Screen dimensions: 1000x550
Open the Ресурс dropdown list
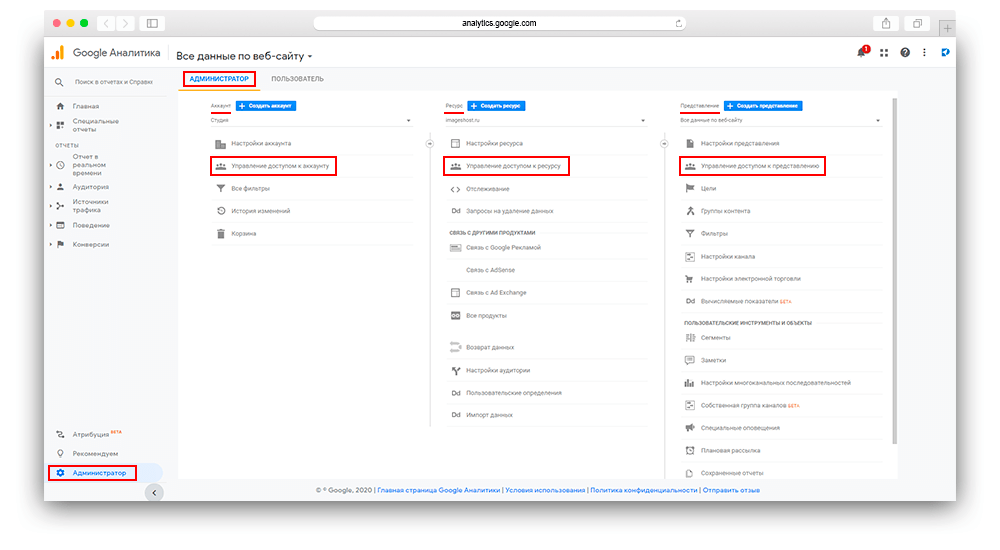[x=546, y=120]
